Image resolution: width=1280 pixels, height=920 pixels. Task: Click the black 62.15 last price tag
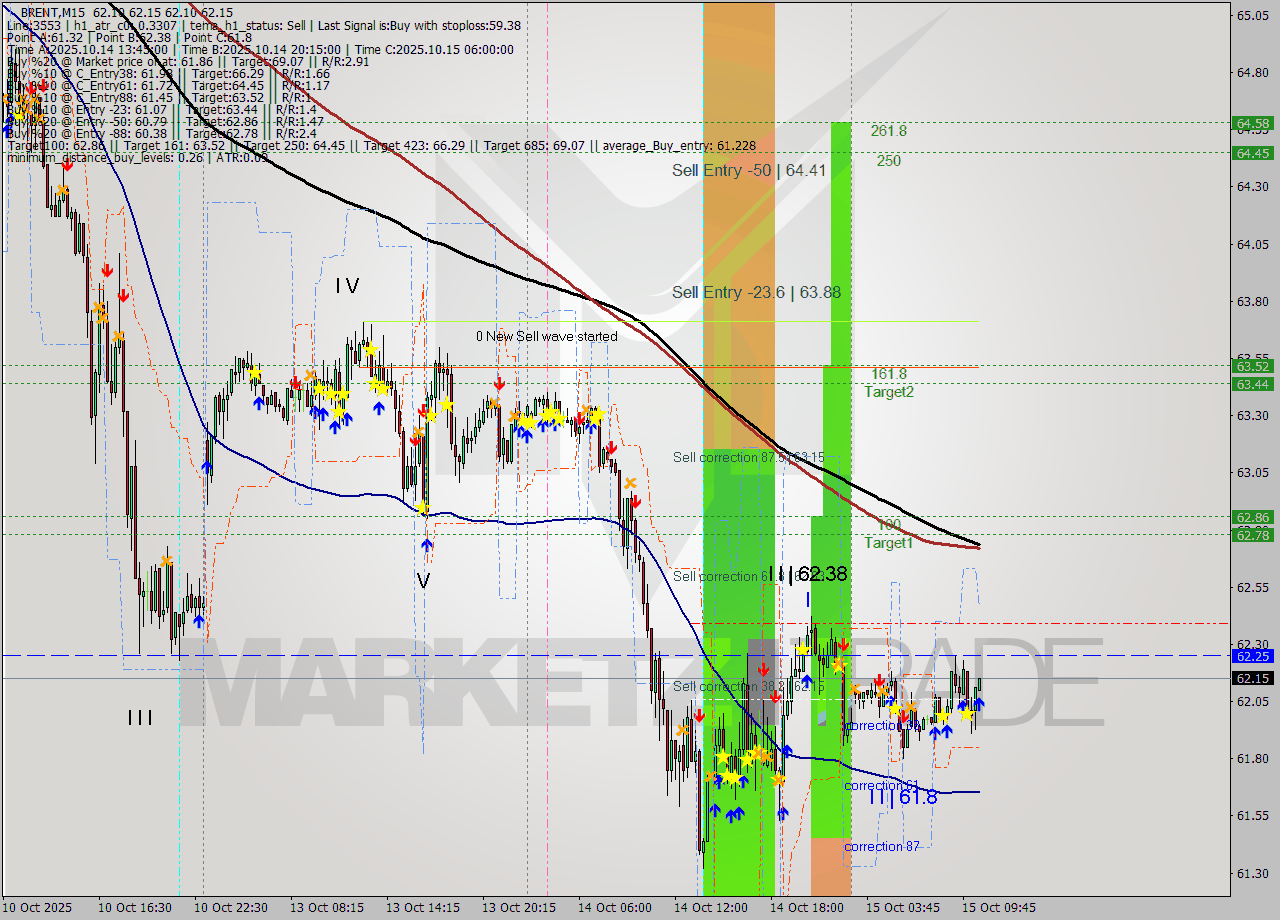tap(1251, 679)
